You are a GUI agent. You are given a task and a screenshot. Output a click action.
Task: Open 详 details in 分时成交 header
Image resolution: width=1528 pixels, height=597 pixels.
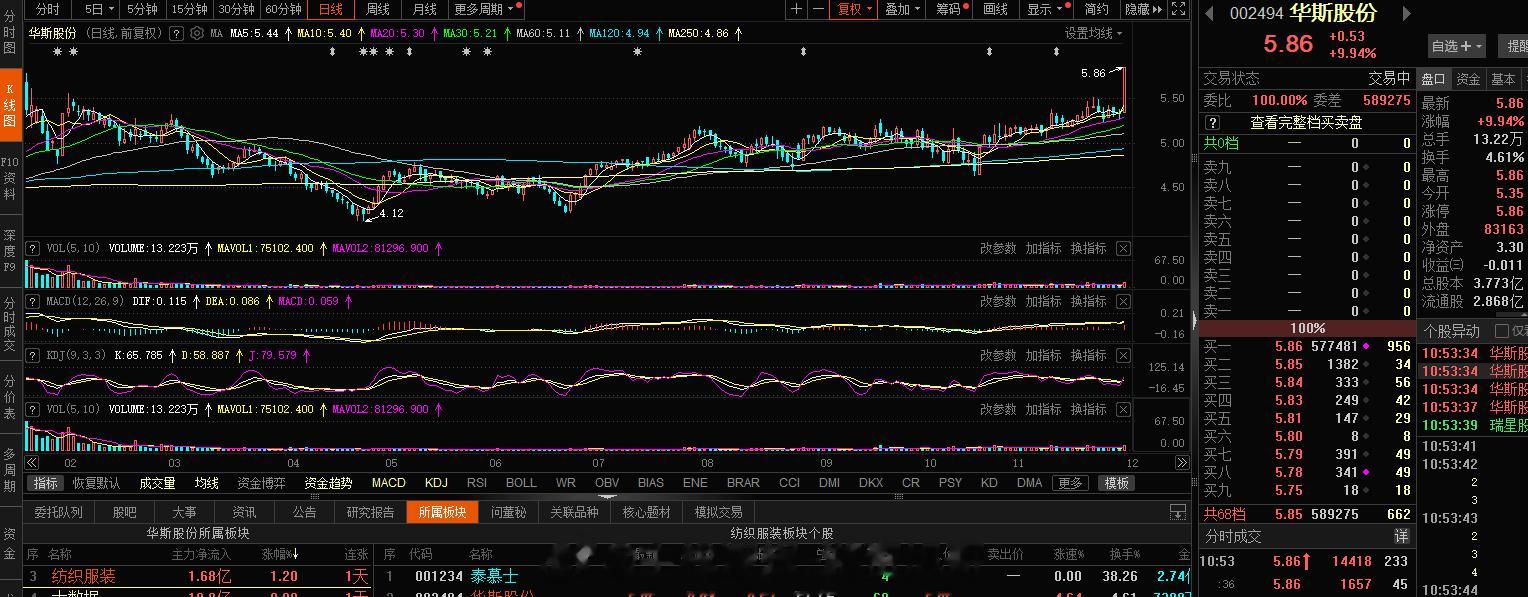point(1401,536)
